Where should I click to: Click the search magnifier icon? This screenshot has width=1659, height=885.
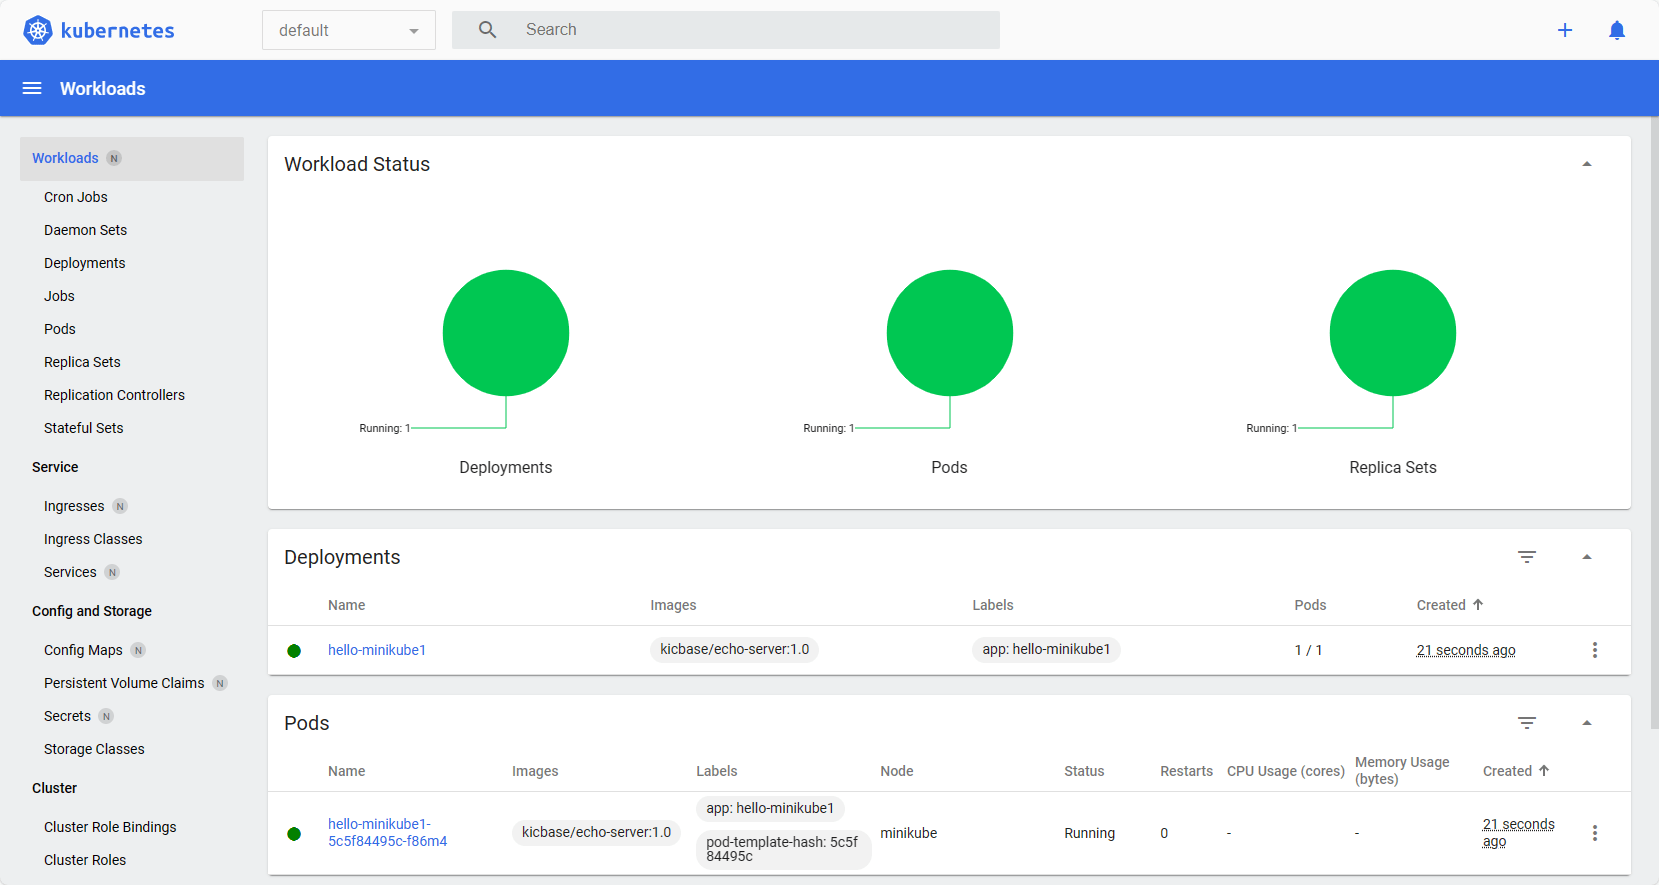point(487,30)
